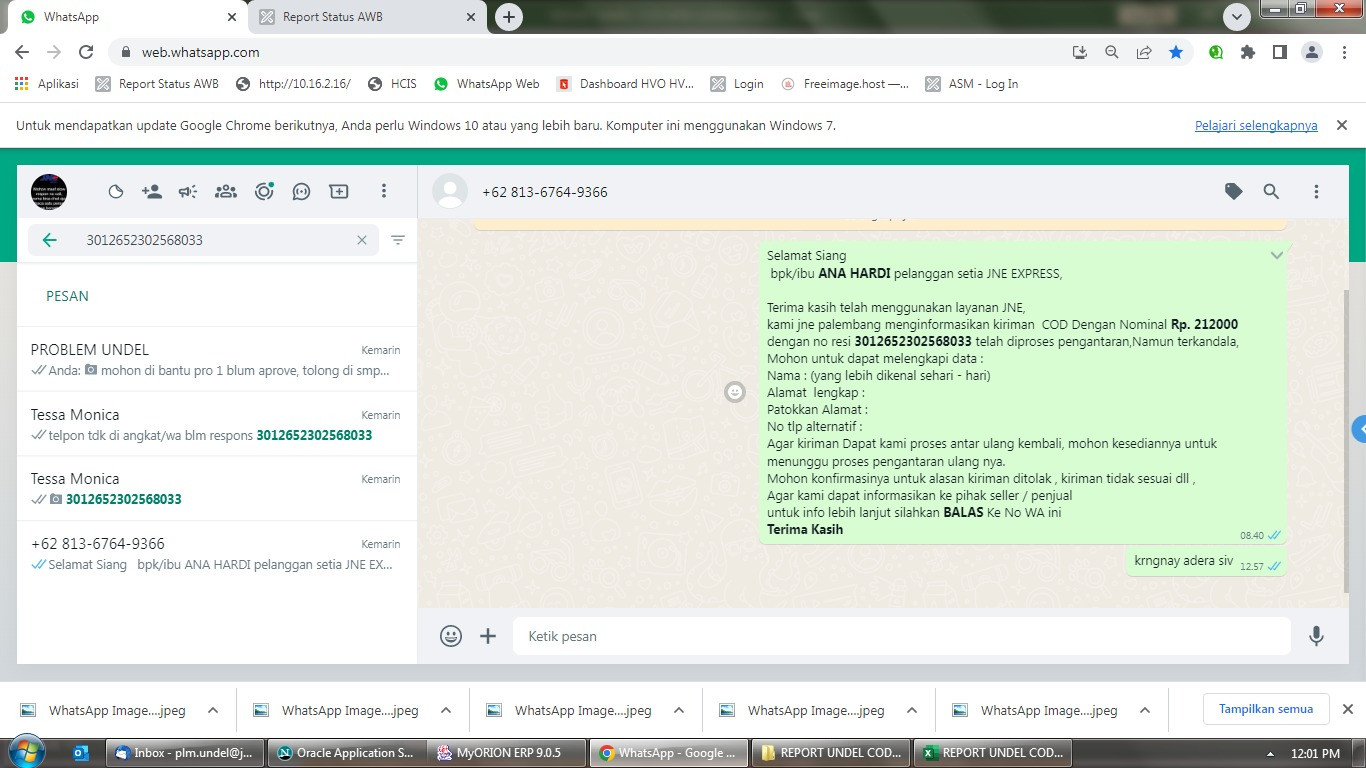Image resolution: width=1366 pixels, height=768 pixels.
Task: Open the Extensions puzzle icon
Action: point(1248,52)
